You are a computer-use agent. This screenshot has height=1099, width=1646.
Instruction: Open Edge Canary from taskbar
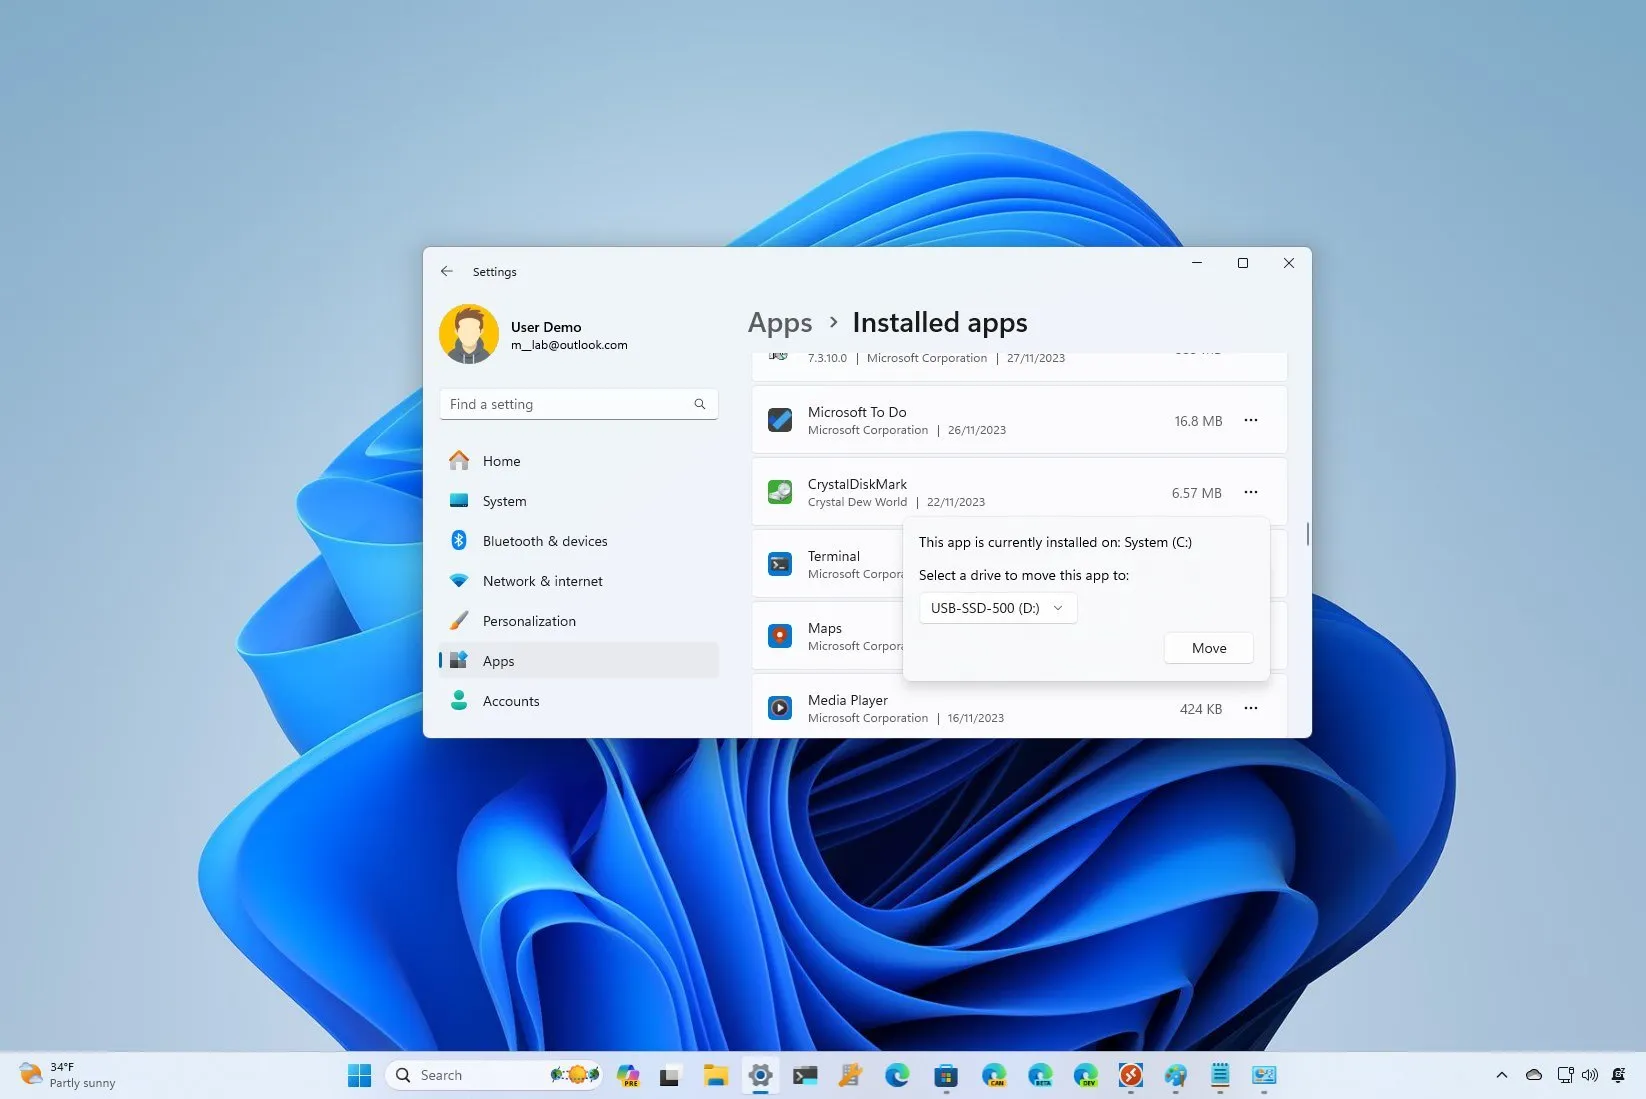tap(994, 1075)
